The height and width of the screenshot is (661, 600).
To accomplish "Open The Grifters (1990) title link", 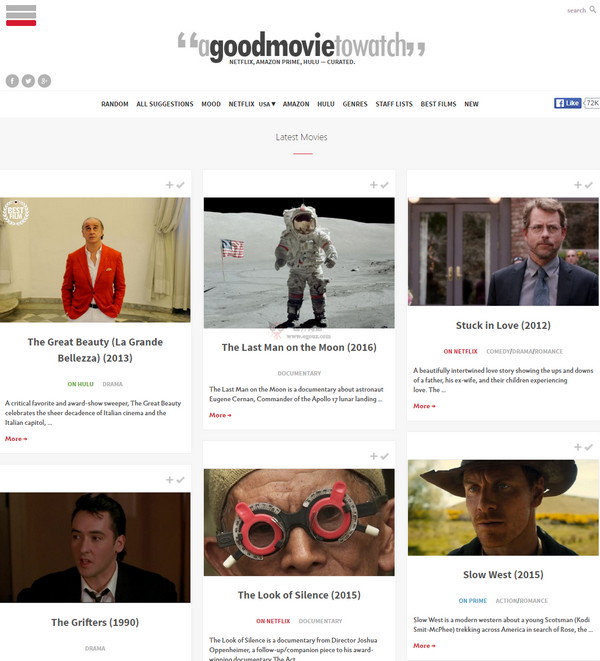I will click(x=95, y=622).
